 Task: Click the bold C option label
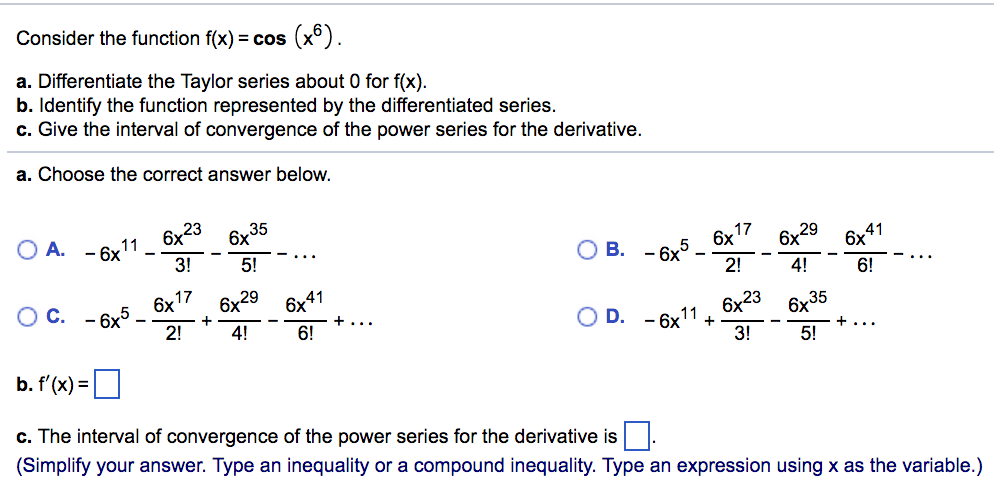[x=55, y=317]
